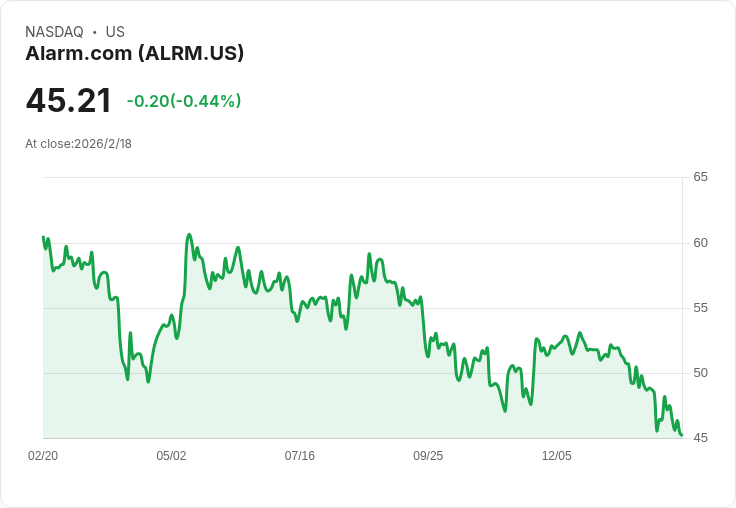
Task: Click the NASDAQ exchange label
Action: pos(54,32)
